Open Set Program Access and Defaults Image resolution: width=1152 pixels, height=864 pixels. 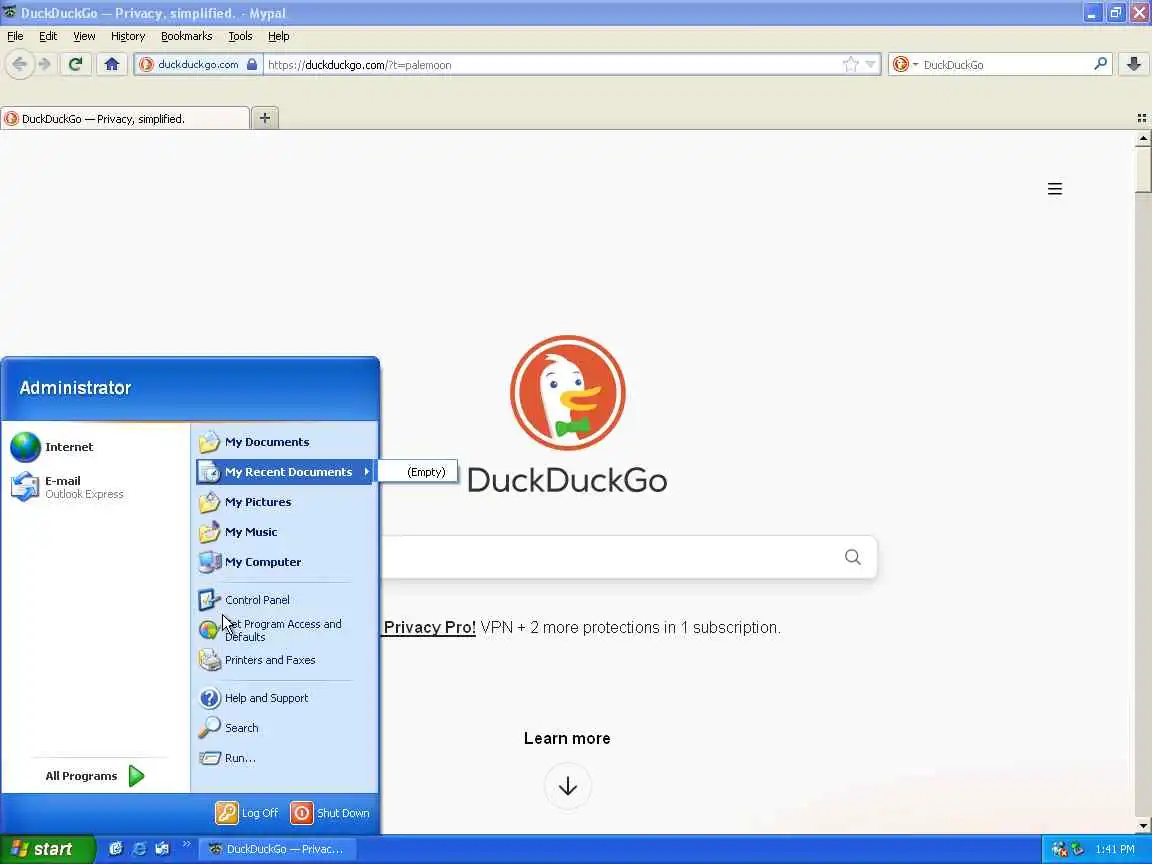pyautogui.click(x=285, y=630)
